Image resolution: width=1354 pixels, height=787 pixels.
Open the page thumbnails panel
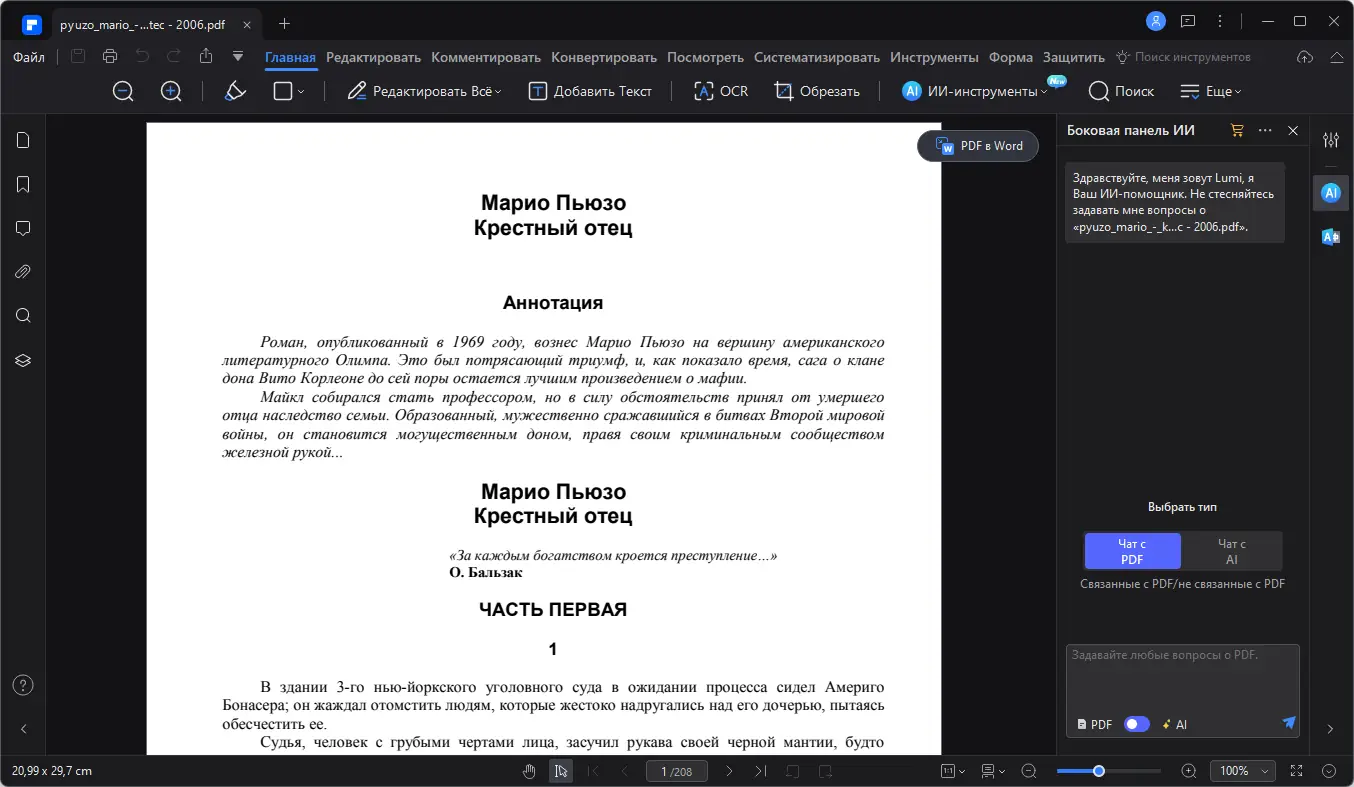22,140
